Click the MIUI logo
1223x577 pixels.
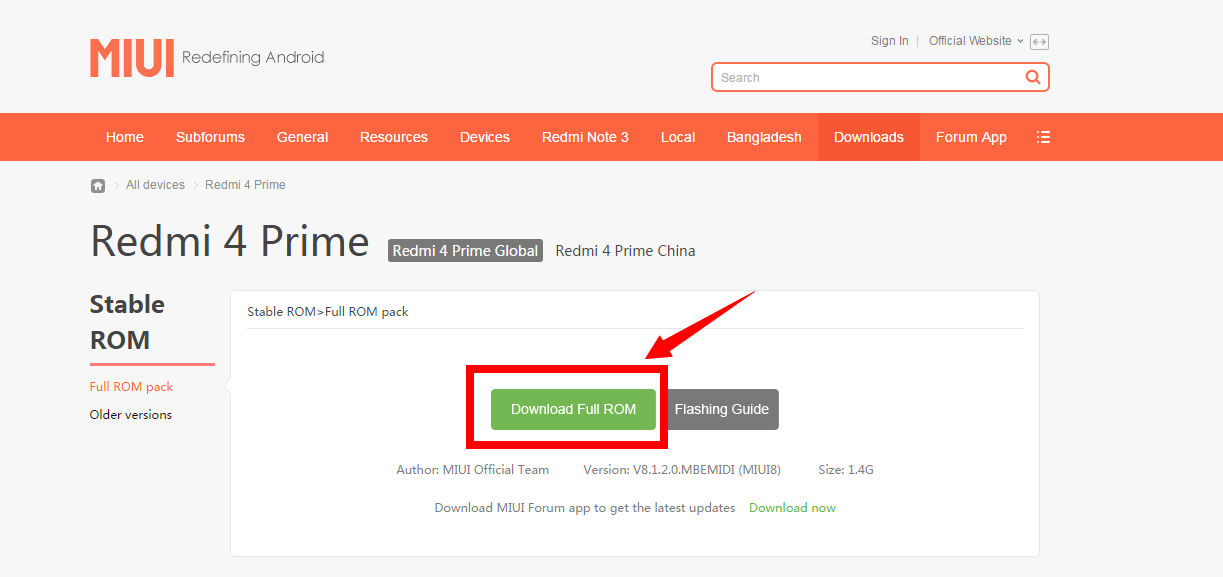pyautogui.click(x=132, y=58)
